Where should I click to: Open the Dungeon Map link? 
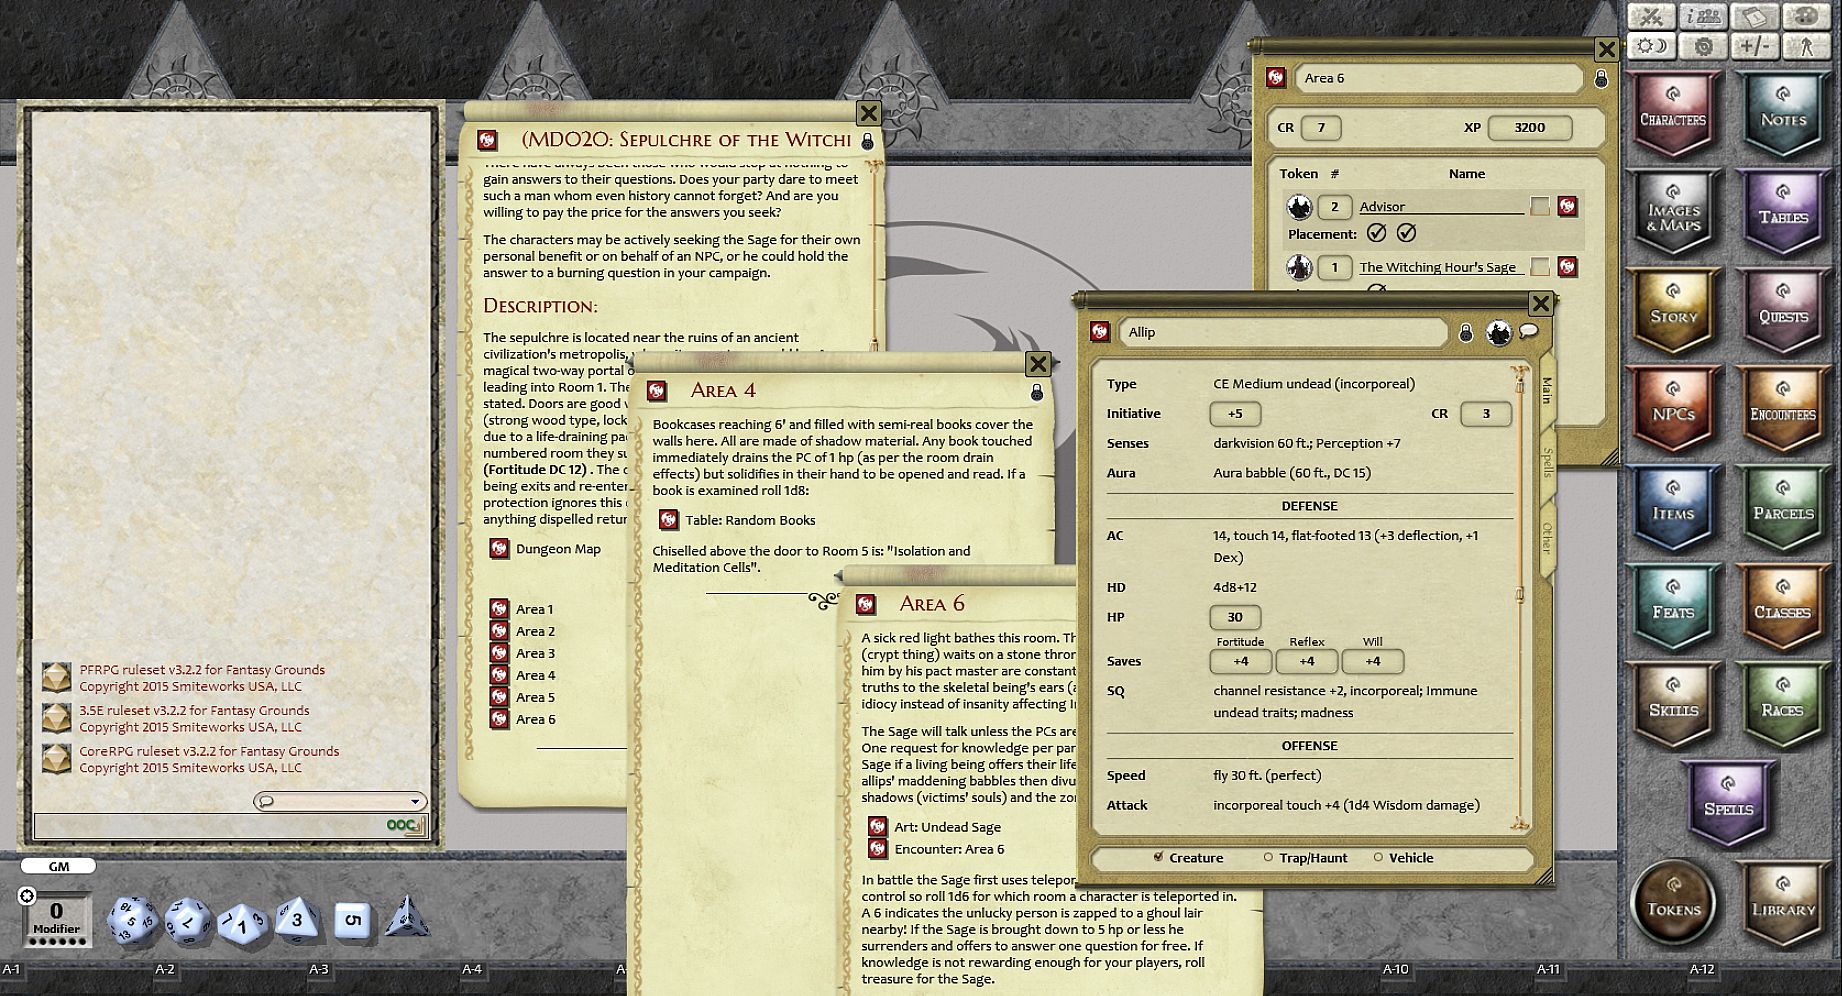pos(499,548)
